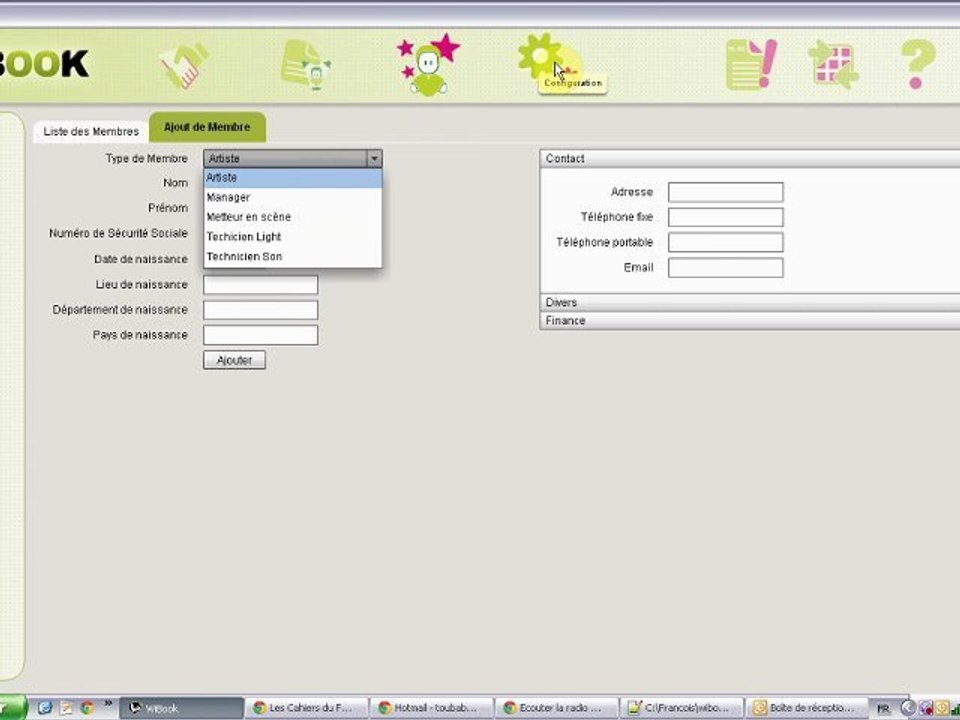Expand quick launch overflow chevron
Image resolution: width=960 pixels, height=720 pixels.
pyautogui.click(x=108, y=703)
